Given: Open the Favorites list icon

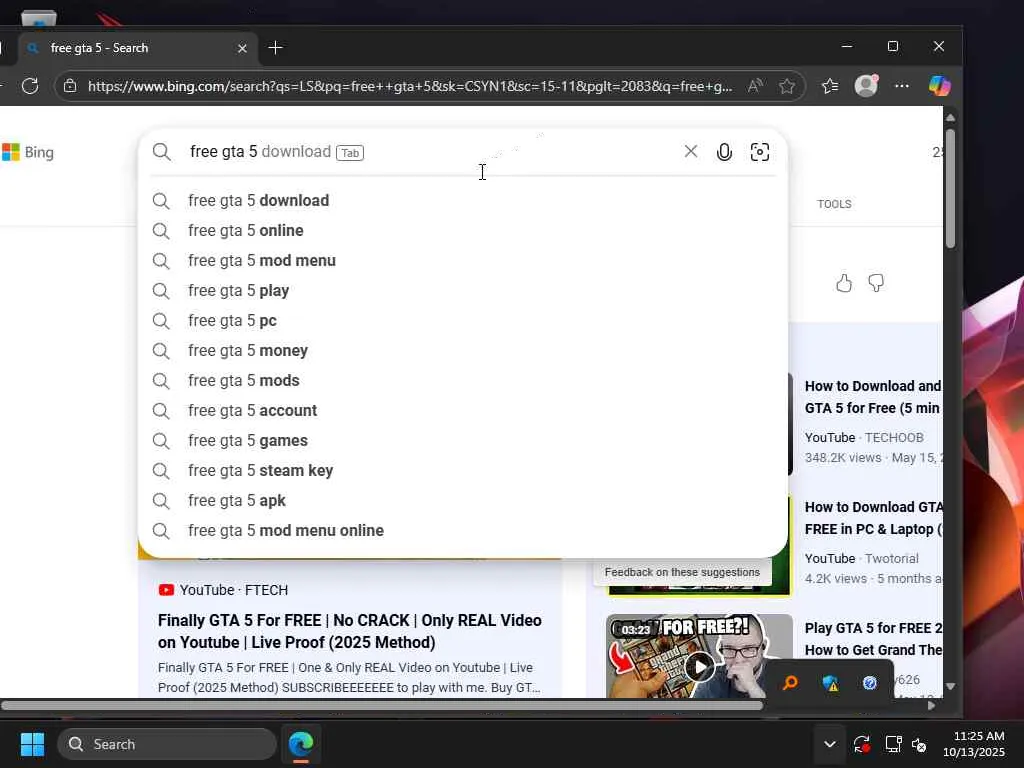Looking at the screenshot, I should pos(830,86).
